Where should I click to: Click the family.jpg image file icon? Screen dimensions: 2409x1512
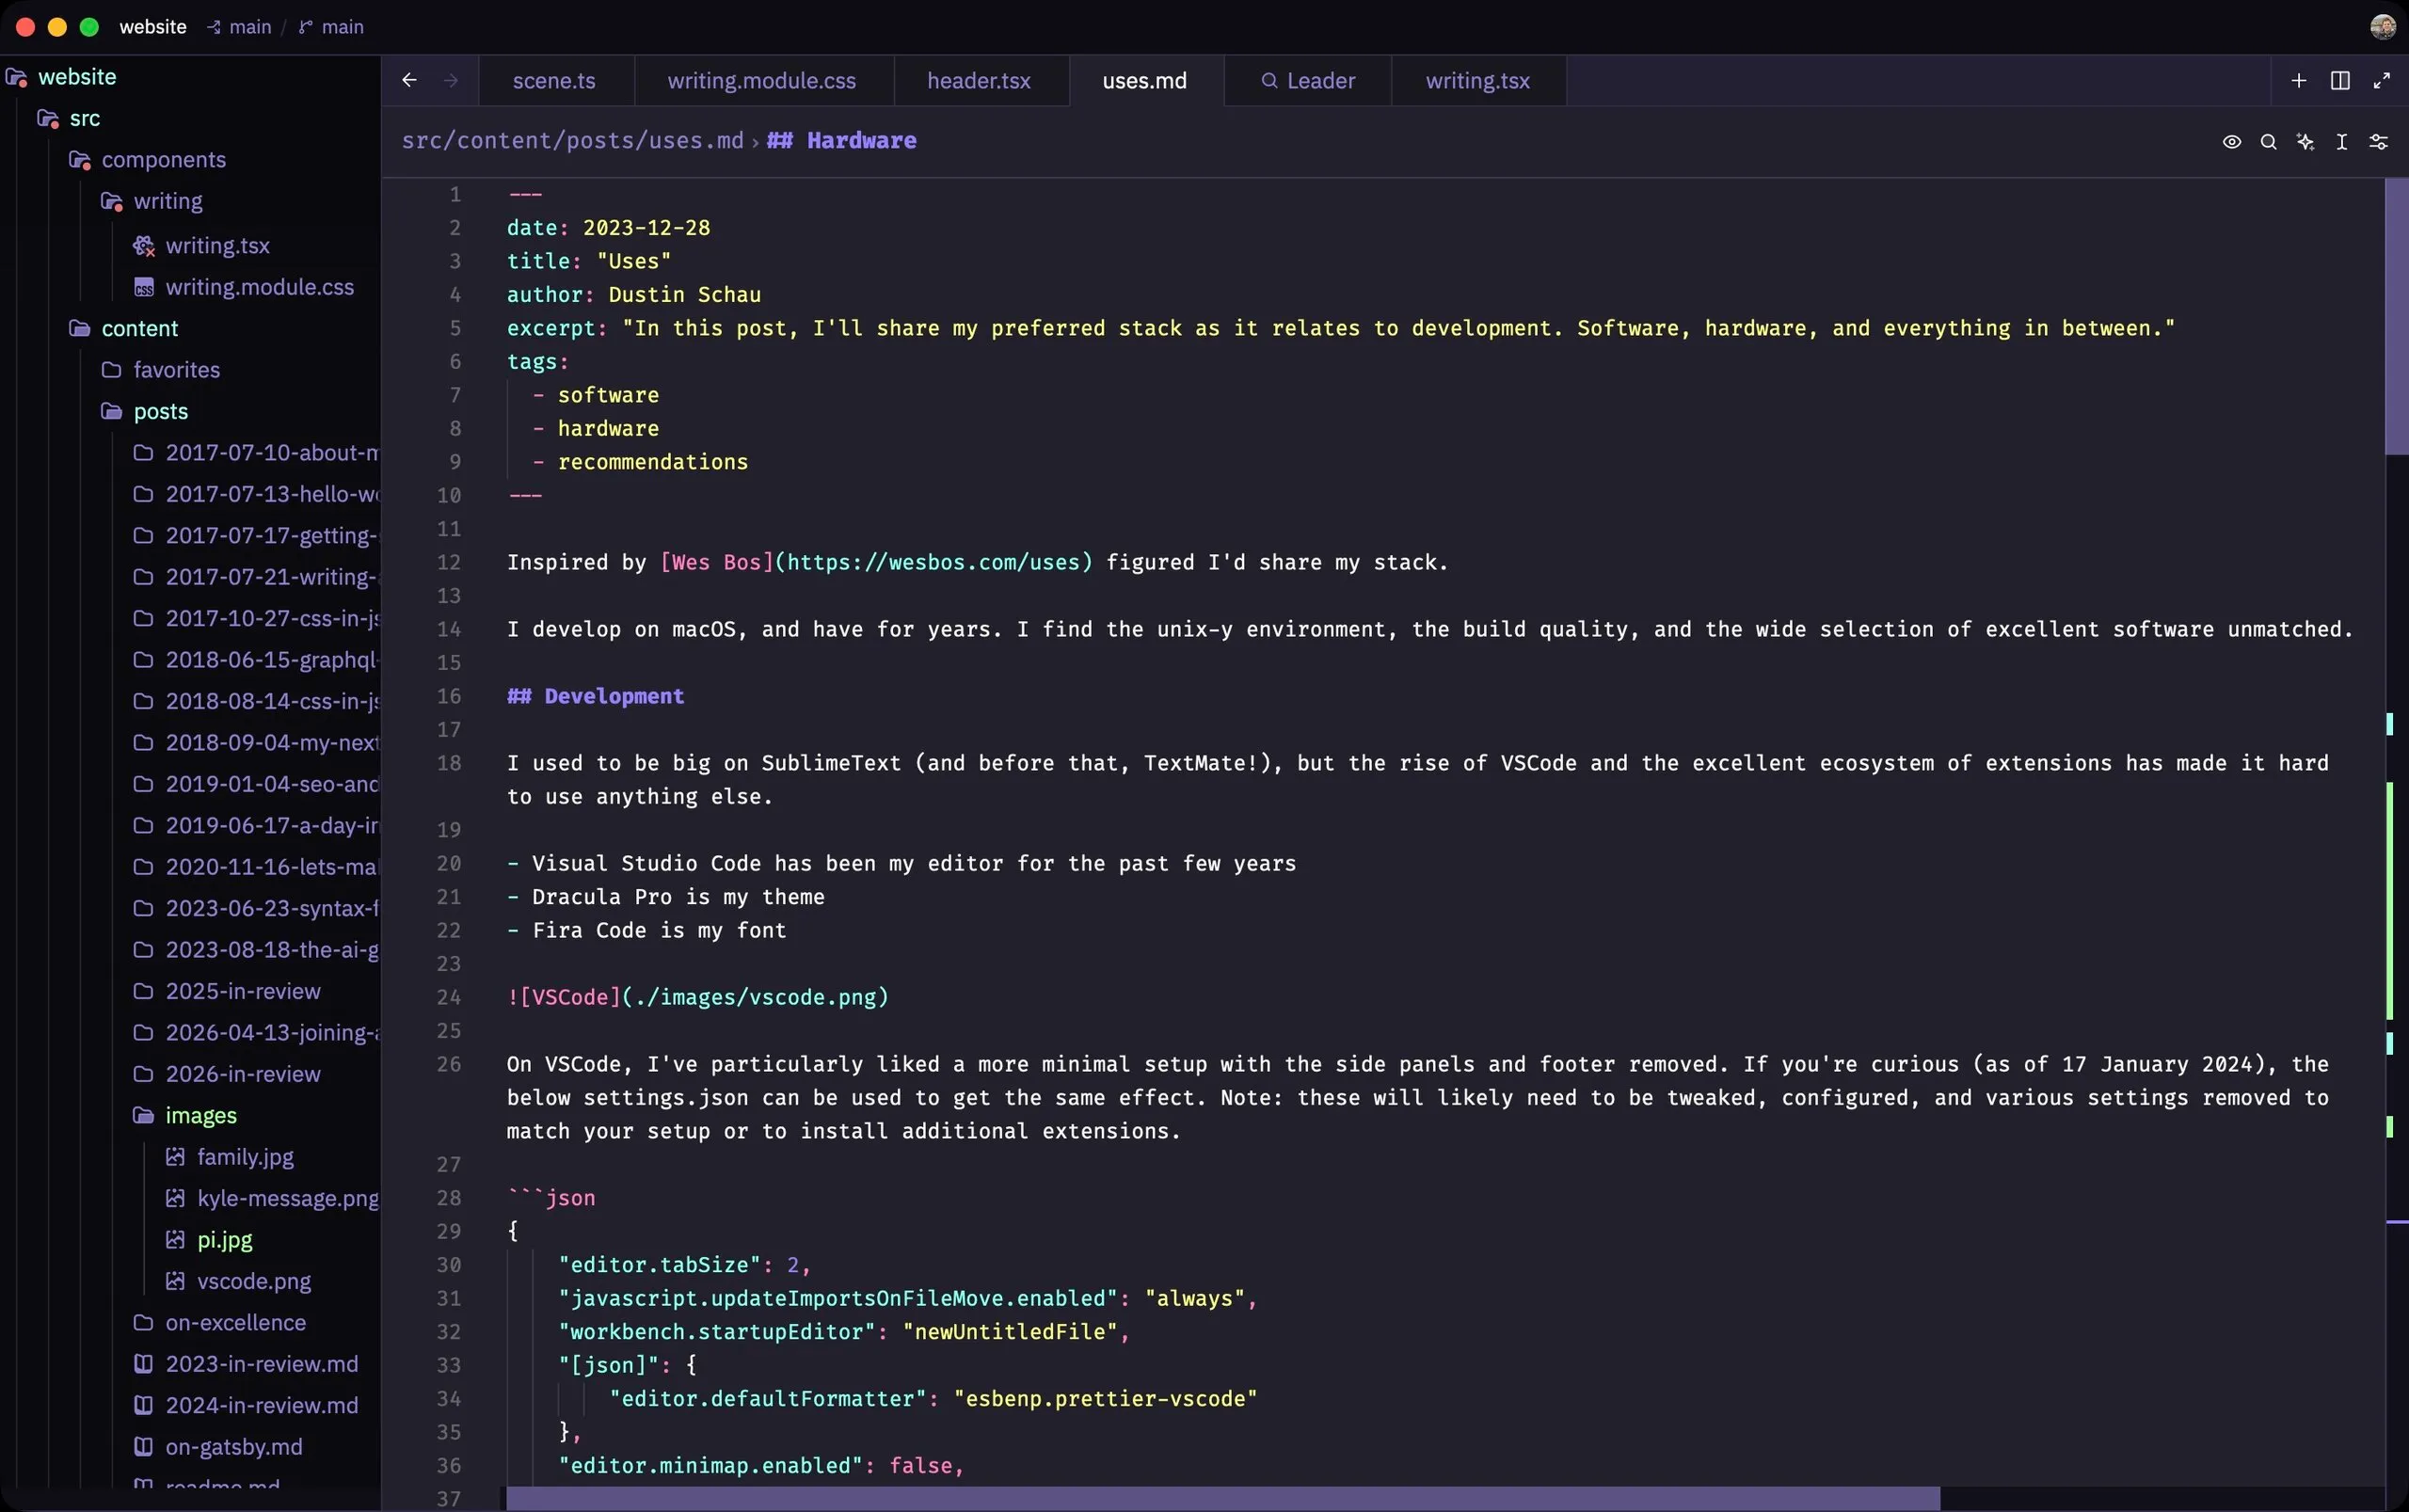[x=175, y=1157]
